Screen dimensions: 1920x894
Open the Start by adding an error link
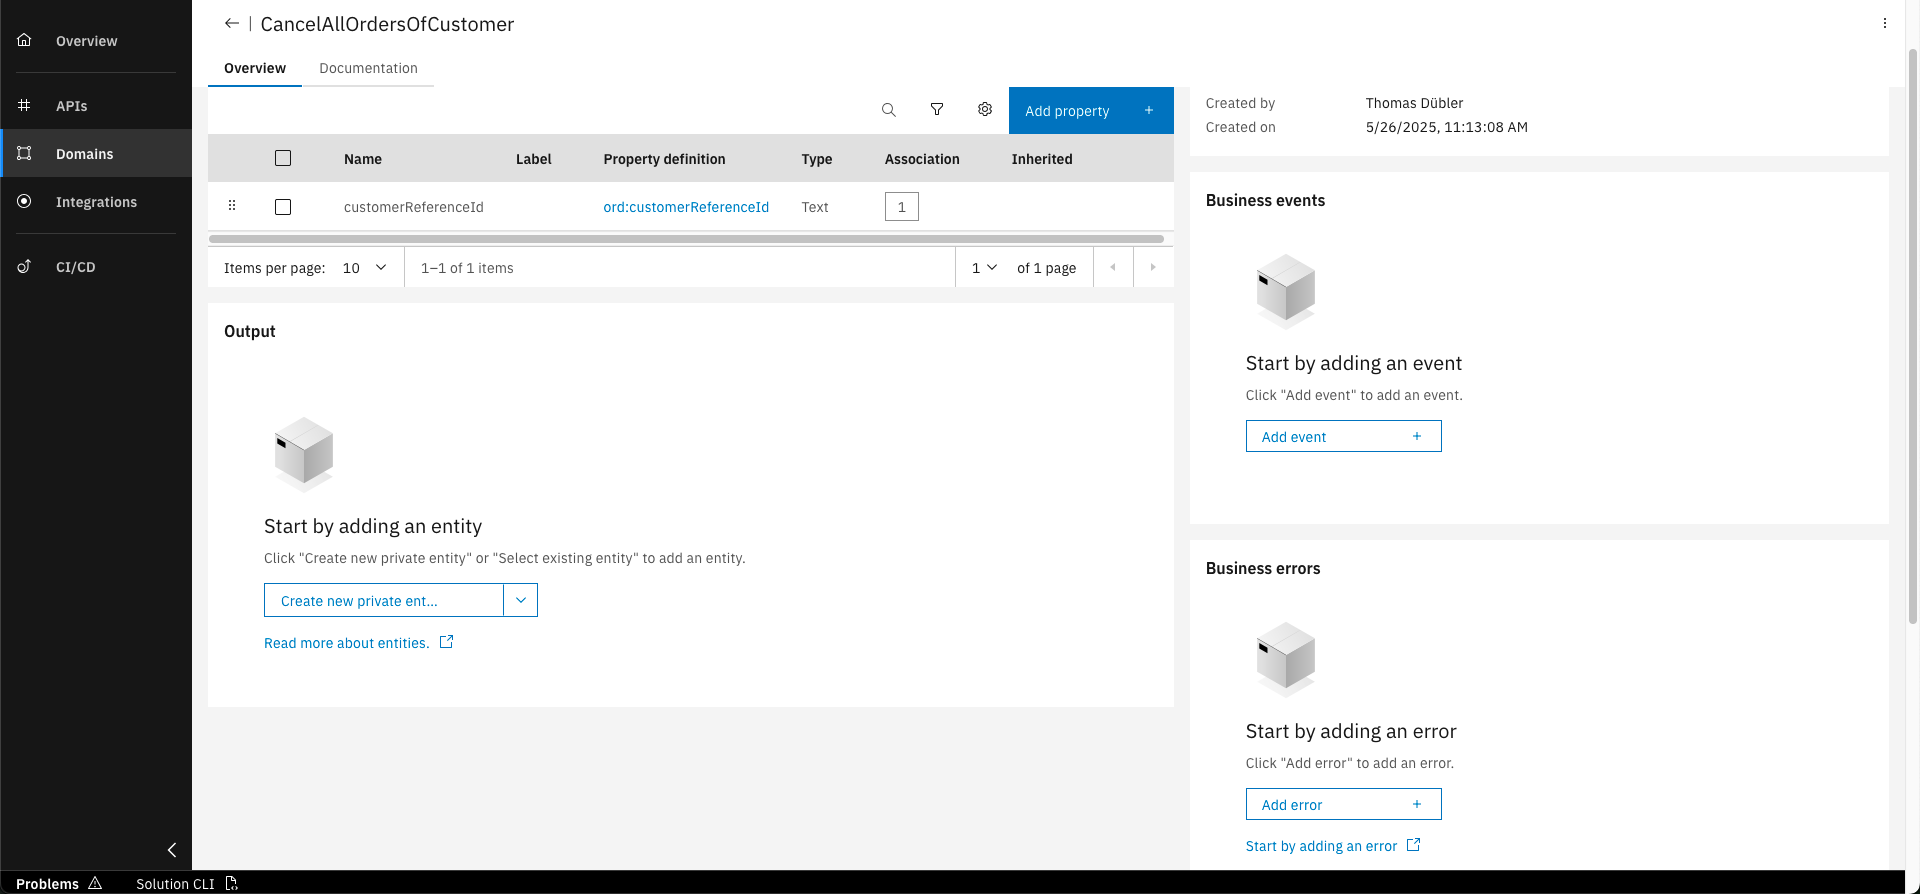tap(1321, 846)
